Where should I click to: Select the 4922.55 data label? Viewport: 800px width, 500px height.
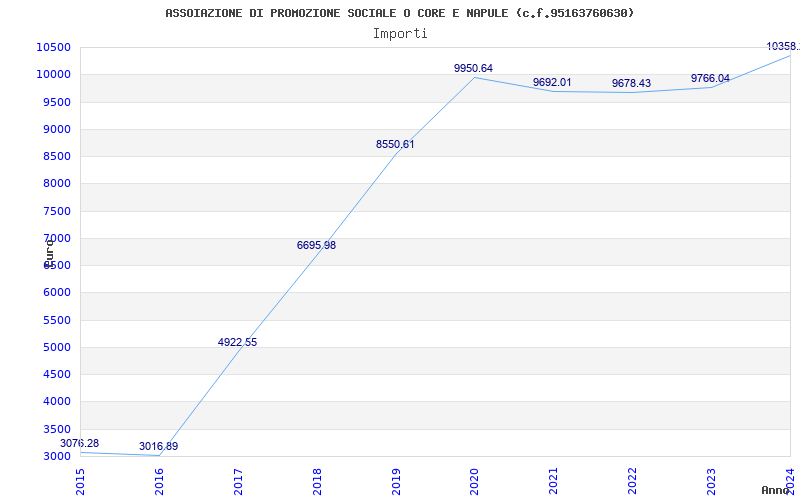click(237, 342)
